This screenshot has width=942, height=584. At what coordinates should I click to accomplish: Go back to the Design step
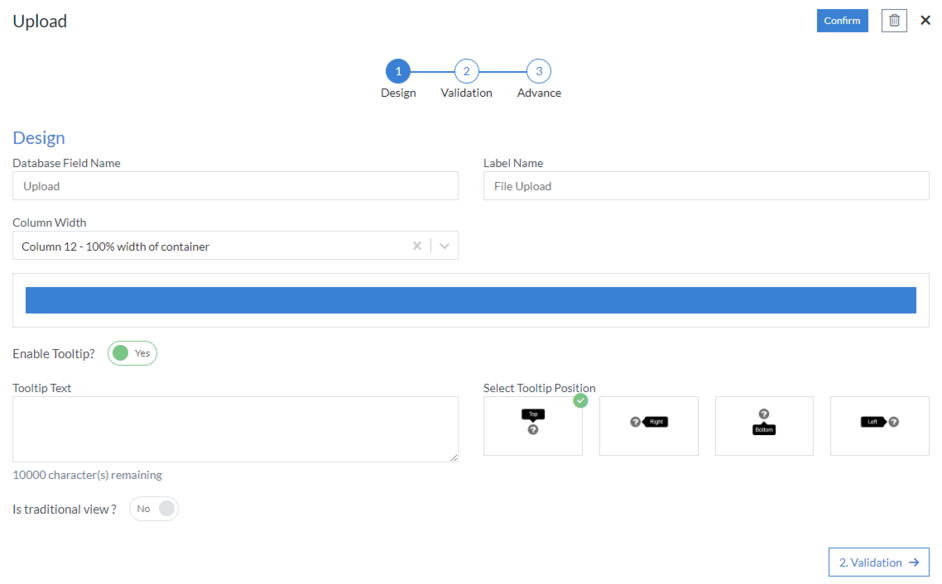(x=398, y=71)
